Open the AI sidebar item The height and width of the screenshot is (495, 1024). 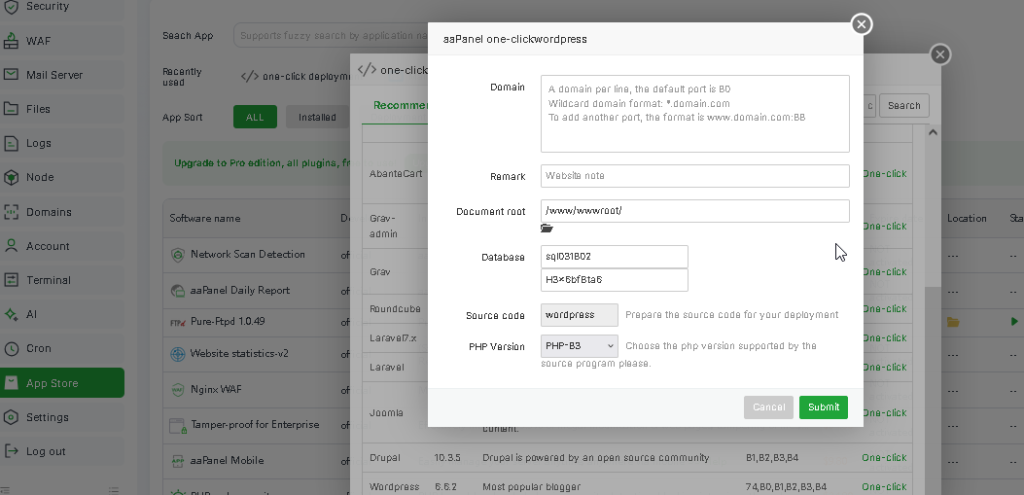tap(62, 314)
